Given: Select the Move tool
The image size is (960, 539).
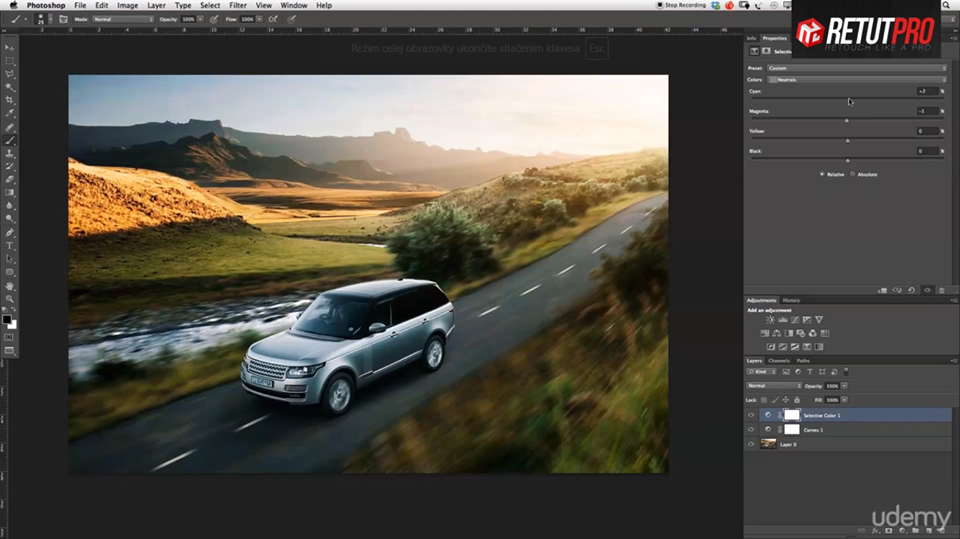Looking at the screenshot, I should (10, 48).
